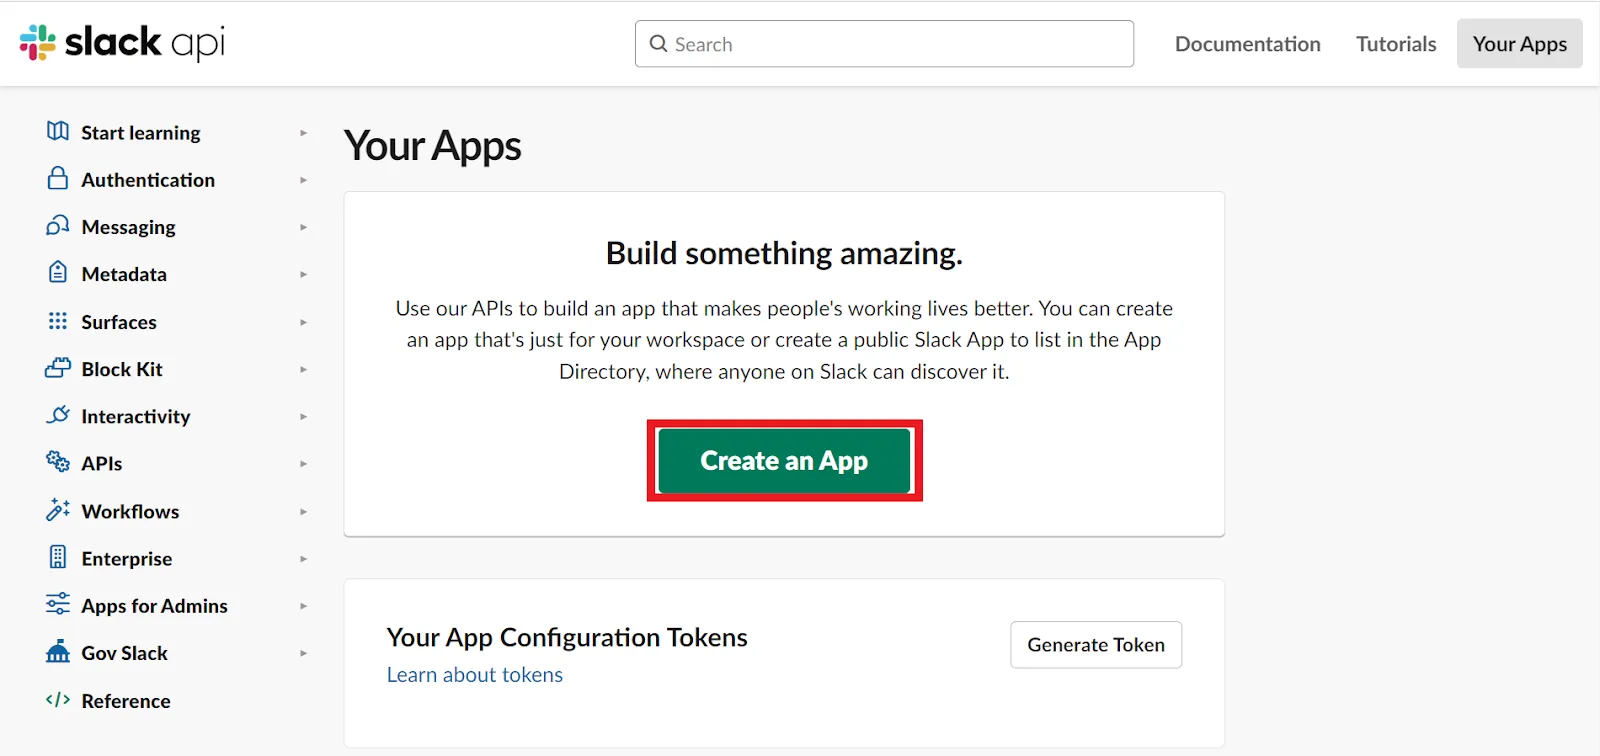The width and height of the screenshot is (1600, 756).
Task: Open the Your Apps nav tab
Action: coord(1519,44)
